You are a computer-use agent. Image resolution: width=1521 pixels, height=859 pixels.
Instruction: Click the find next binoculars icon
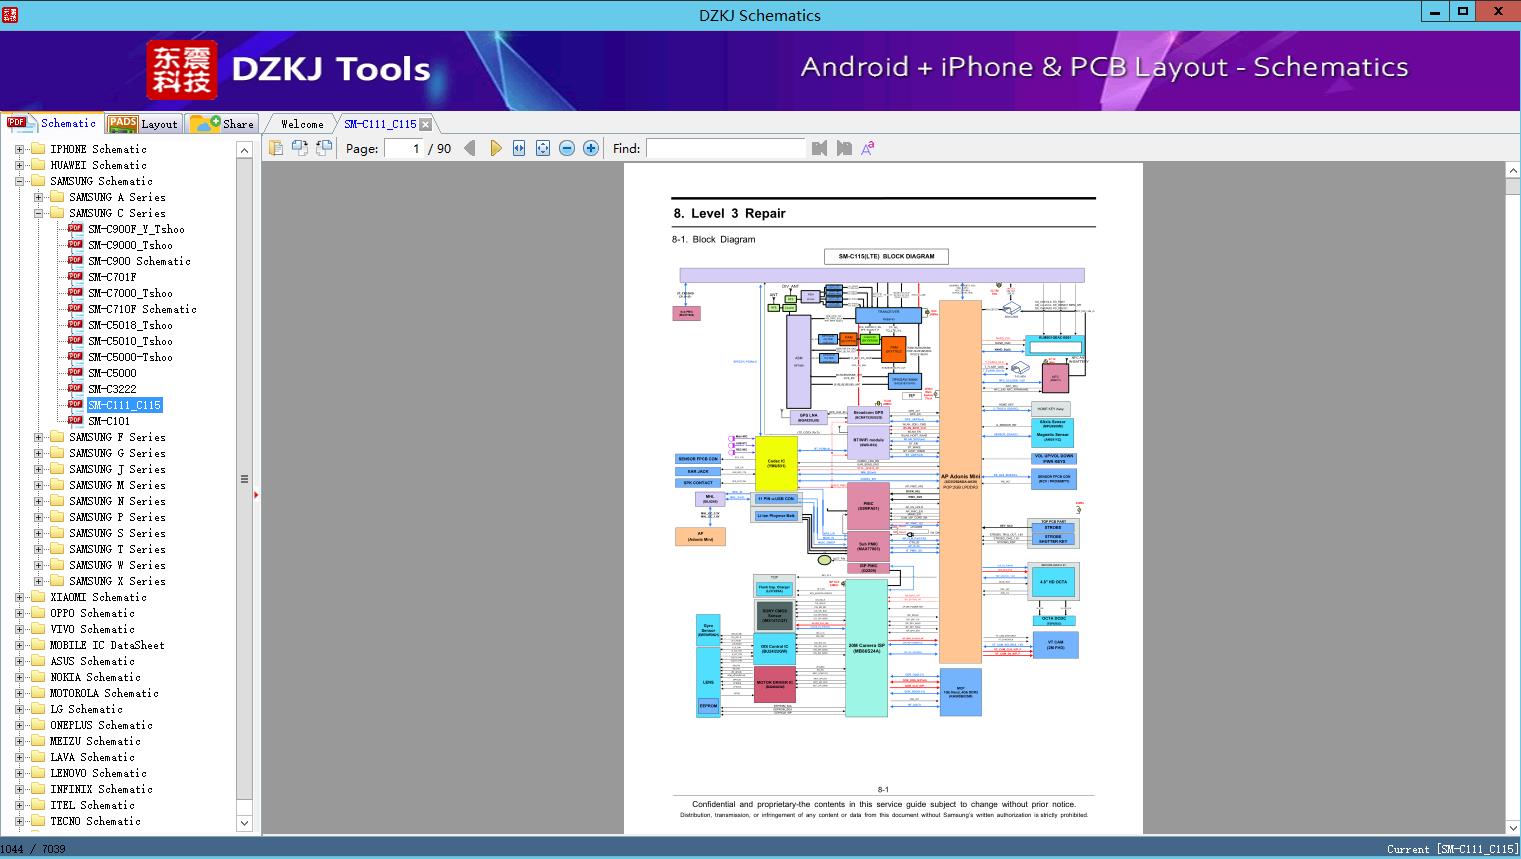pos(844,148)
